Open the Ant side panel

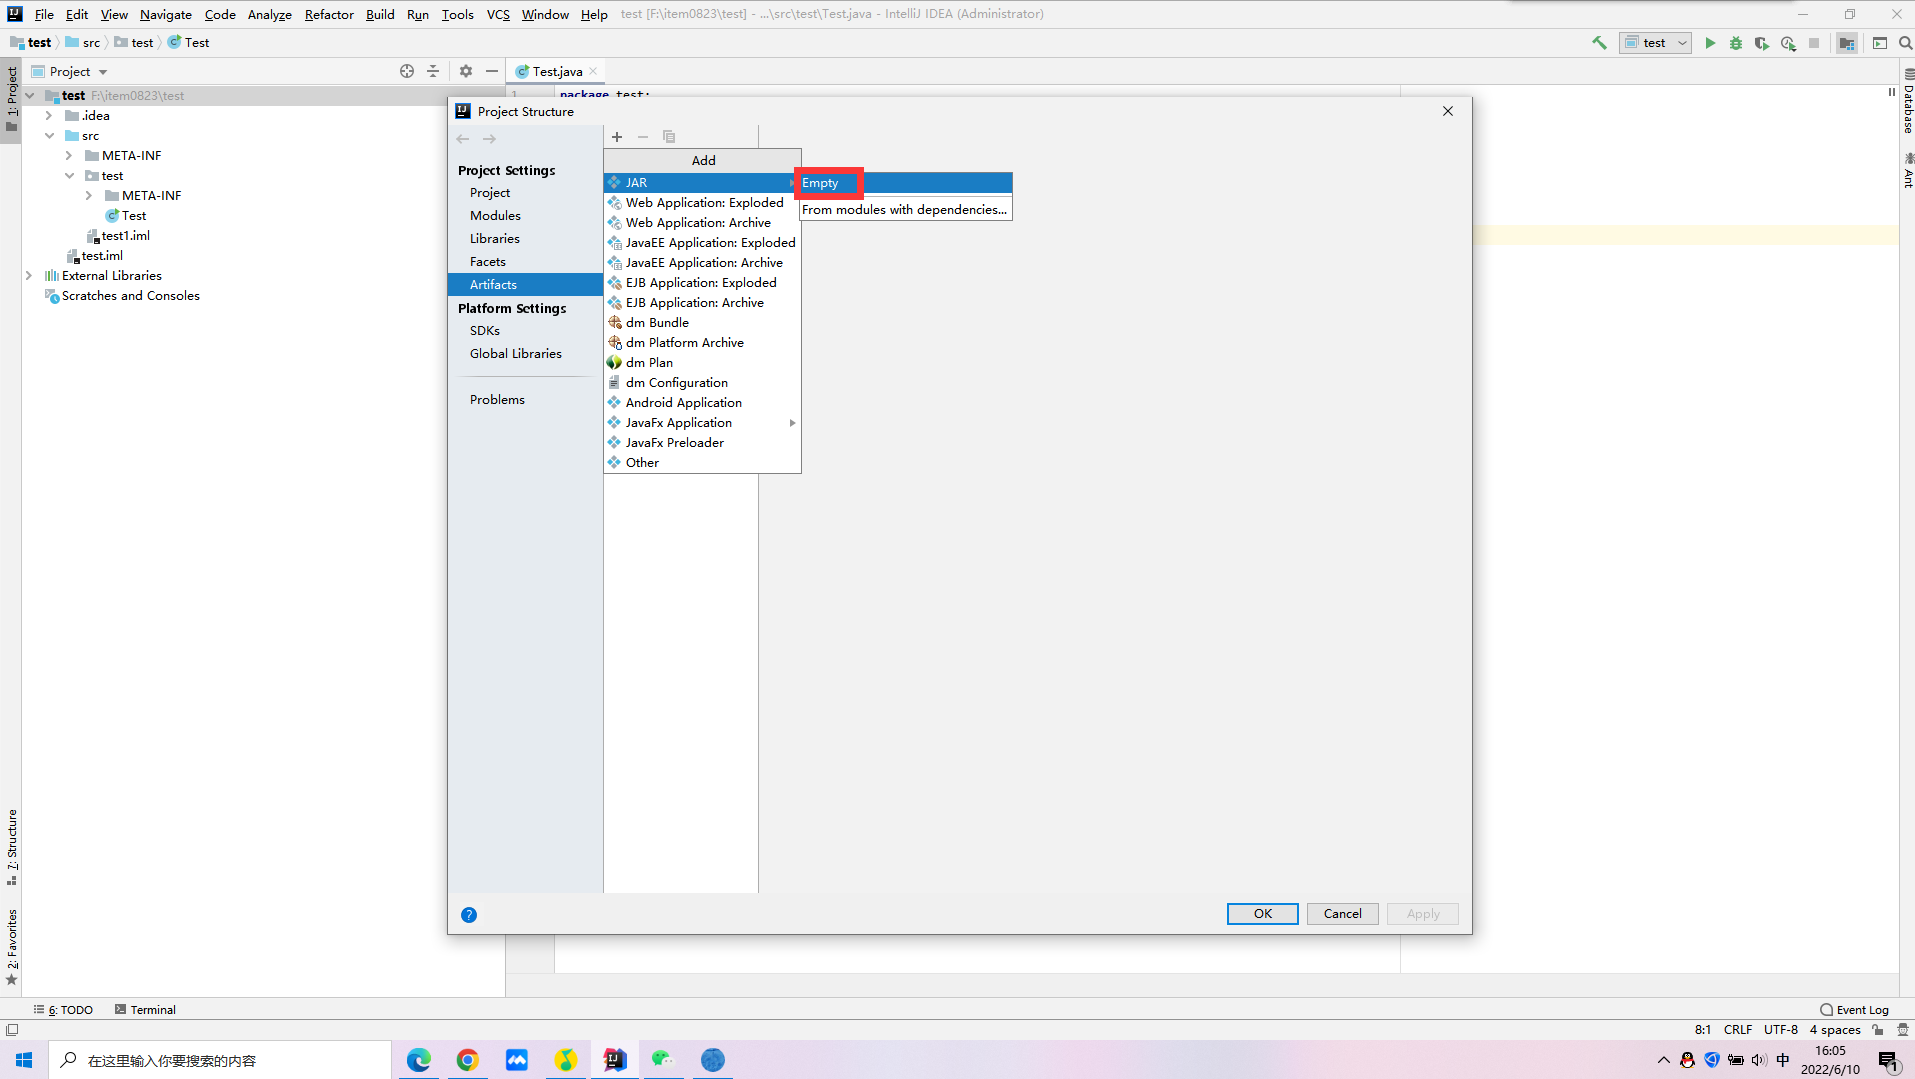click(1908, 170)
